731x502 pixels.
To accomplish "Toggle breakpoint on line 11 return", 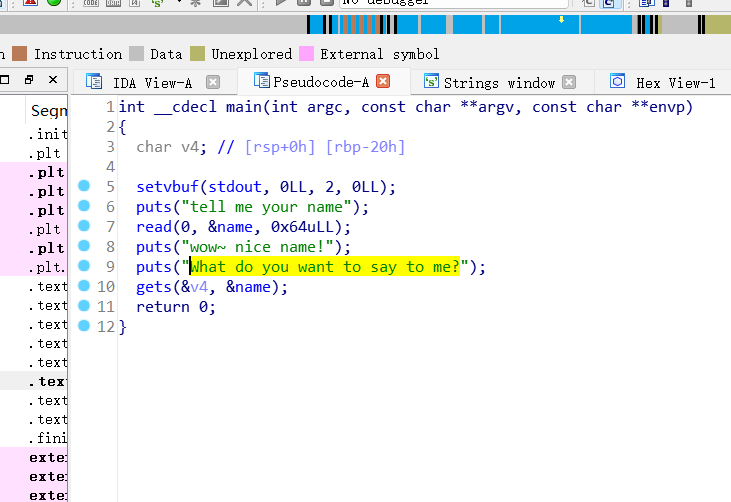I will pyautogui.click(x=84, y=306).
